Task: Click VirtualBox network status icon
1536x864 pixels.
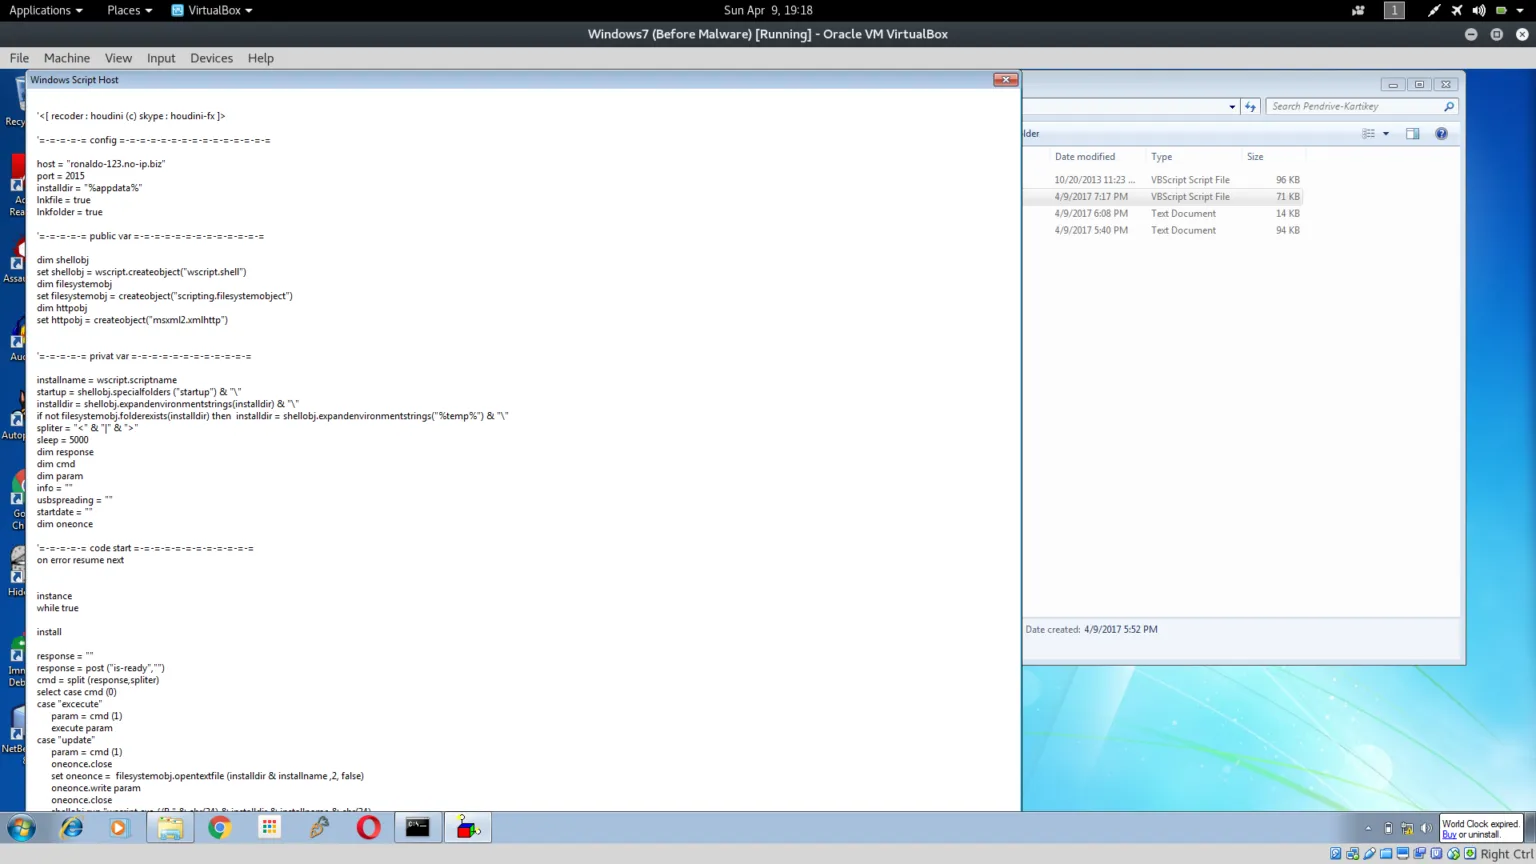Action: coord(1353,854)
